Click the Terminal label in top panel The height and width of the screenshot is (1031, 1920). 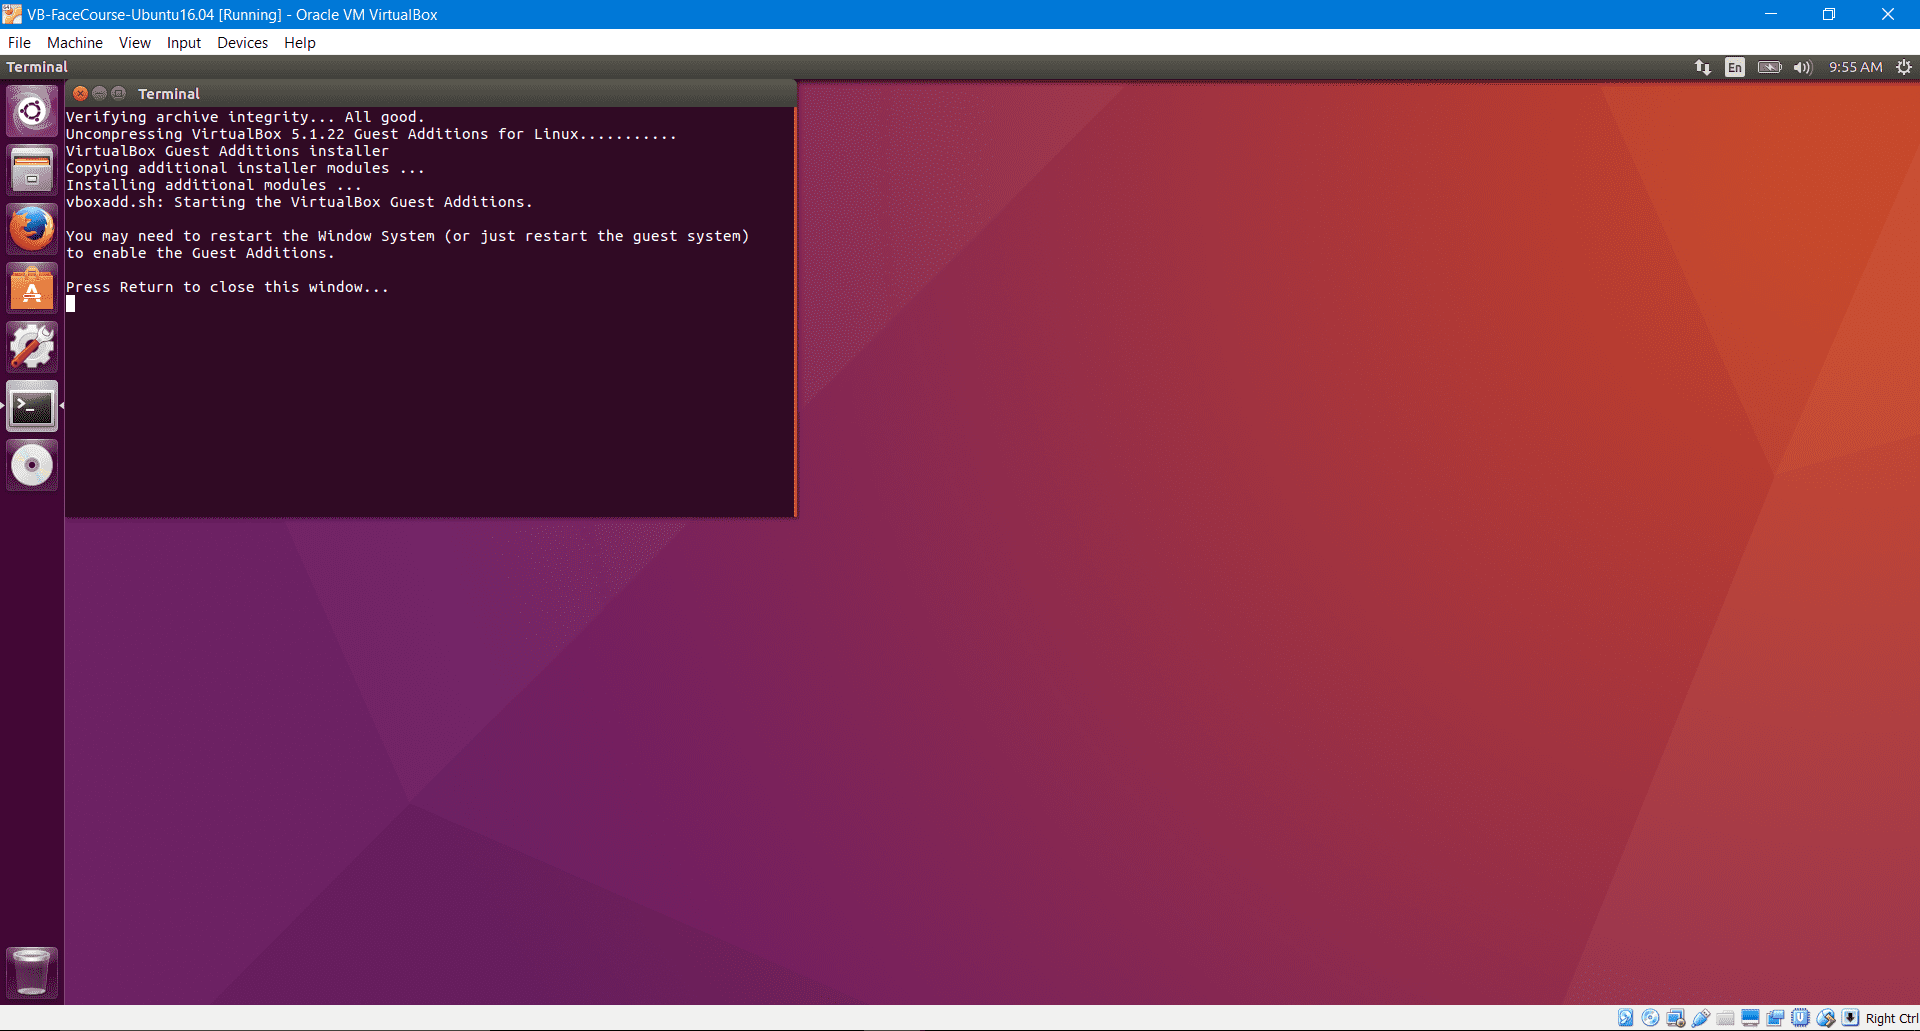tap(37, 67)
